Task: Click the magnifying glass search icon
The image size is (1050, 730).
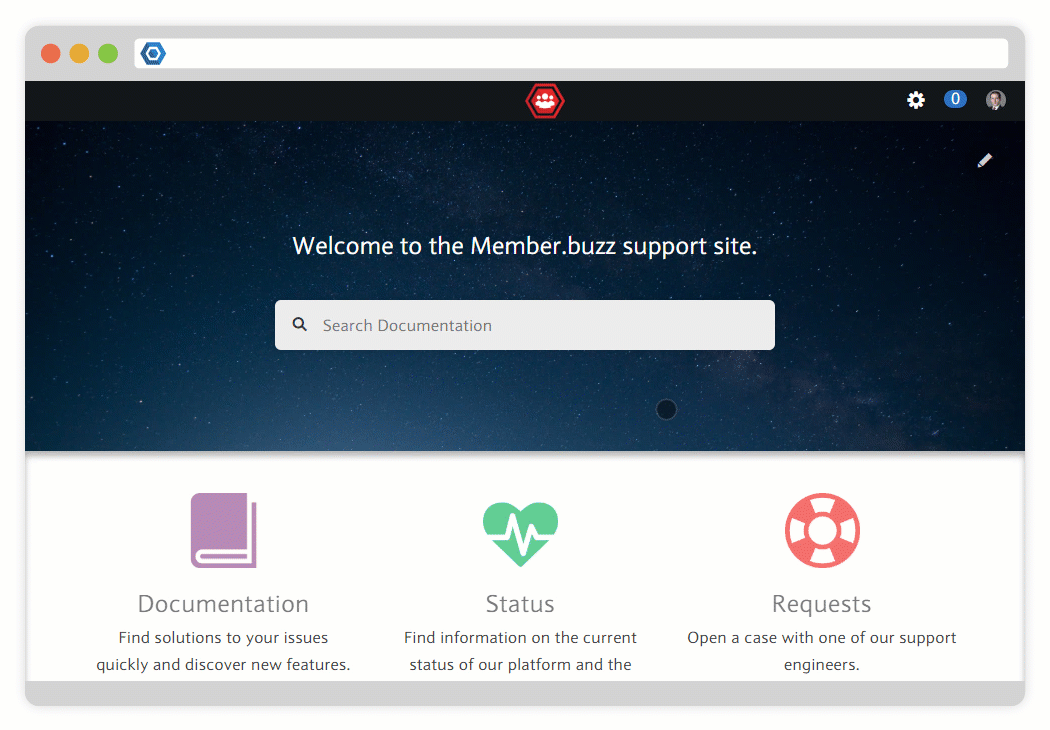Action: [300, 325]
